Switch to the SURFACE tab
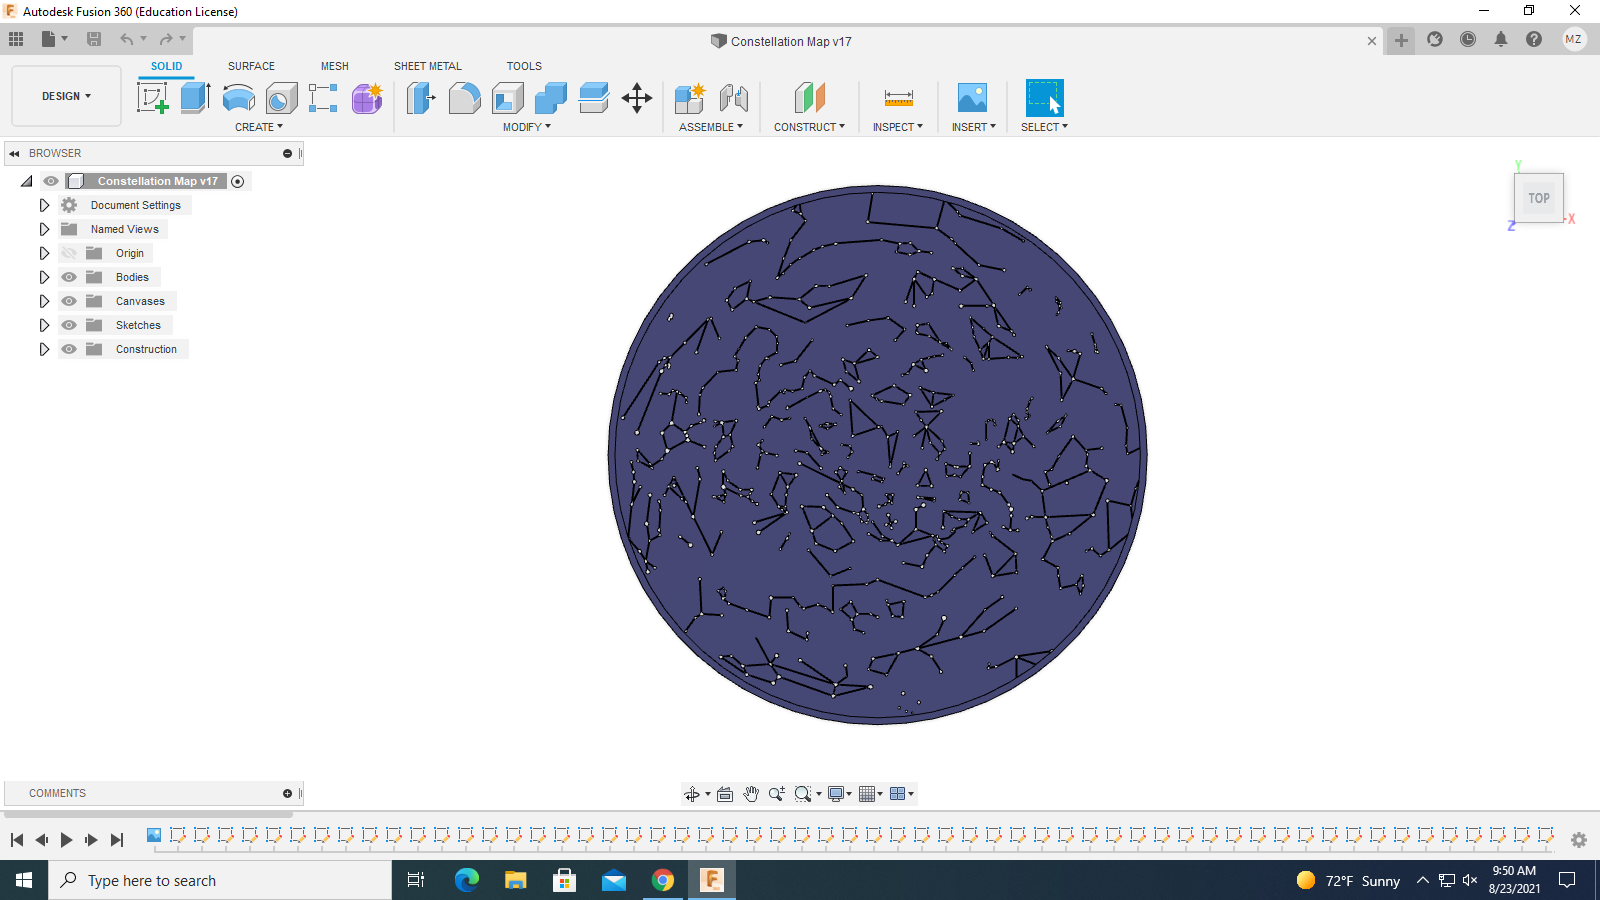The image size is (1600, 900). (x=250, y=66)
